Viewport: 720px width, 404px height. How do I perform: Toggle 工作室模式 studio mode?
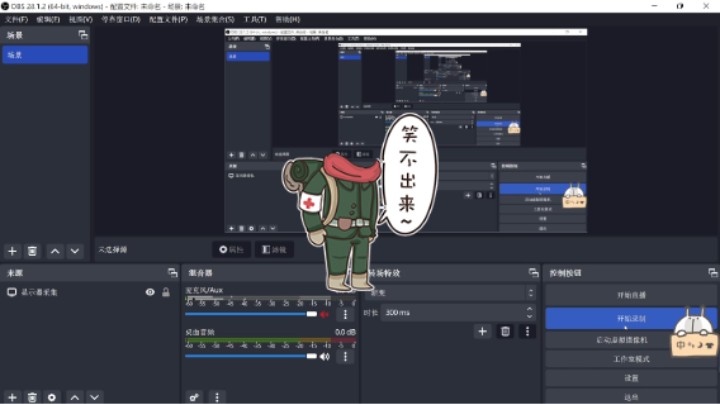pos(631,359)
